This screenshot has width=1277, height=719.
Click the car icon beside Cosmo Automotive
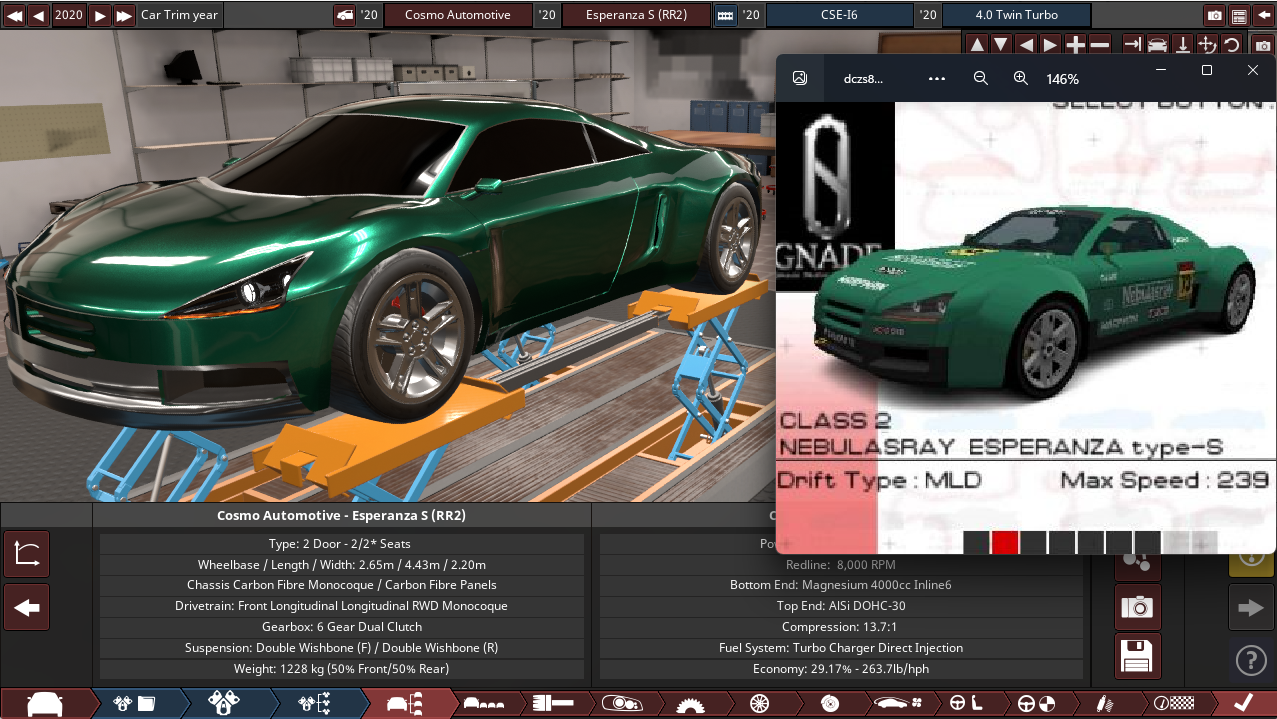(344, 15)
